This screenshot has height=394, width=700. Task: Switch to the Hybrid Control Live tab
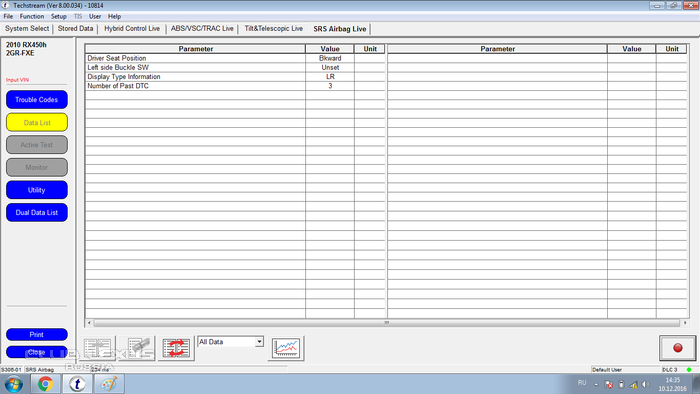tap(132, 29)
